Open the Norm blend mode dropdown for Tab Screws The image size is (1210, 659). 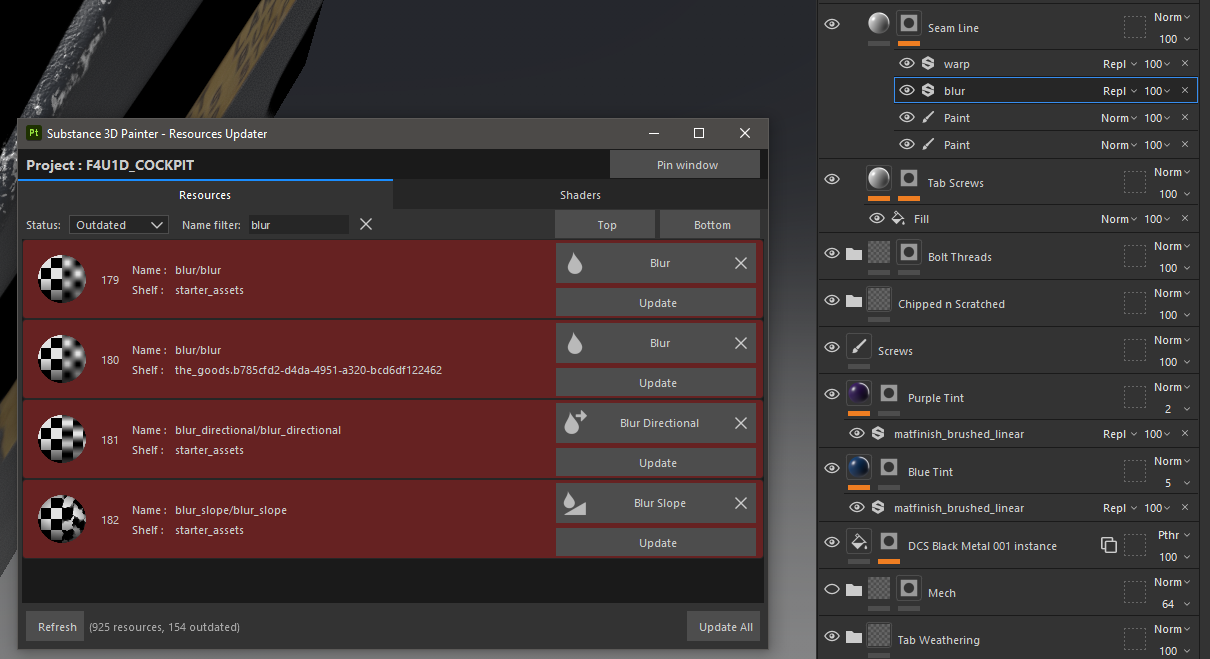[x=1167, y=172]
